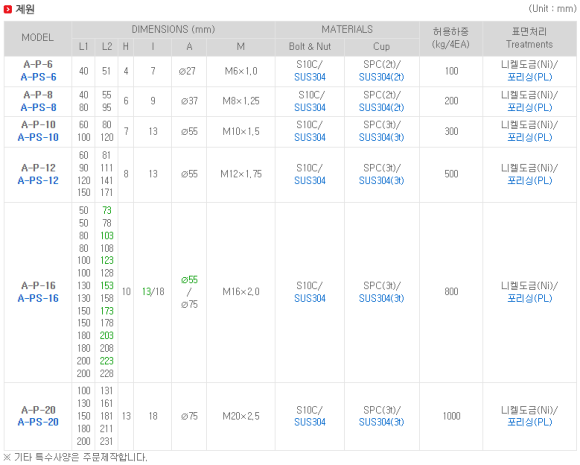Viewport: 580px width, 465px height.
Task: Open the A-PS-20 model link
Action: [x=38, y=422]
